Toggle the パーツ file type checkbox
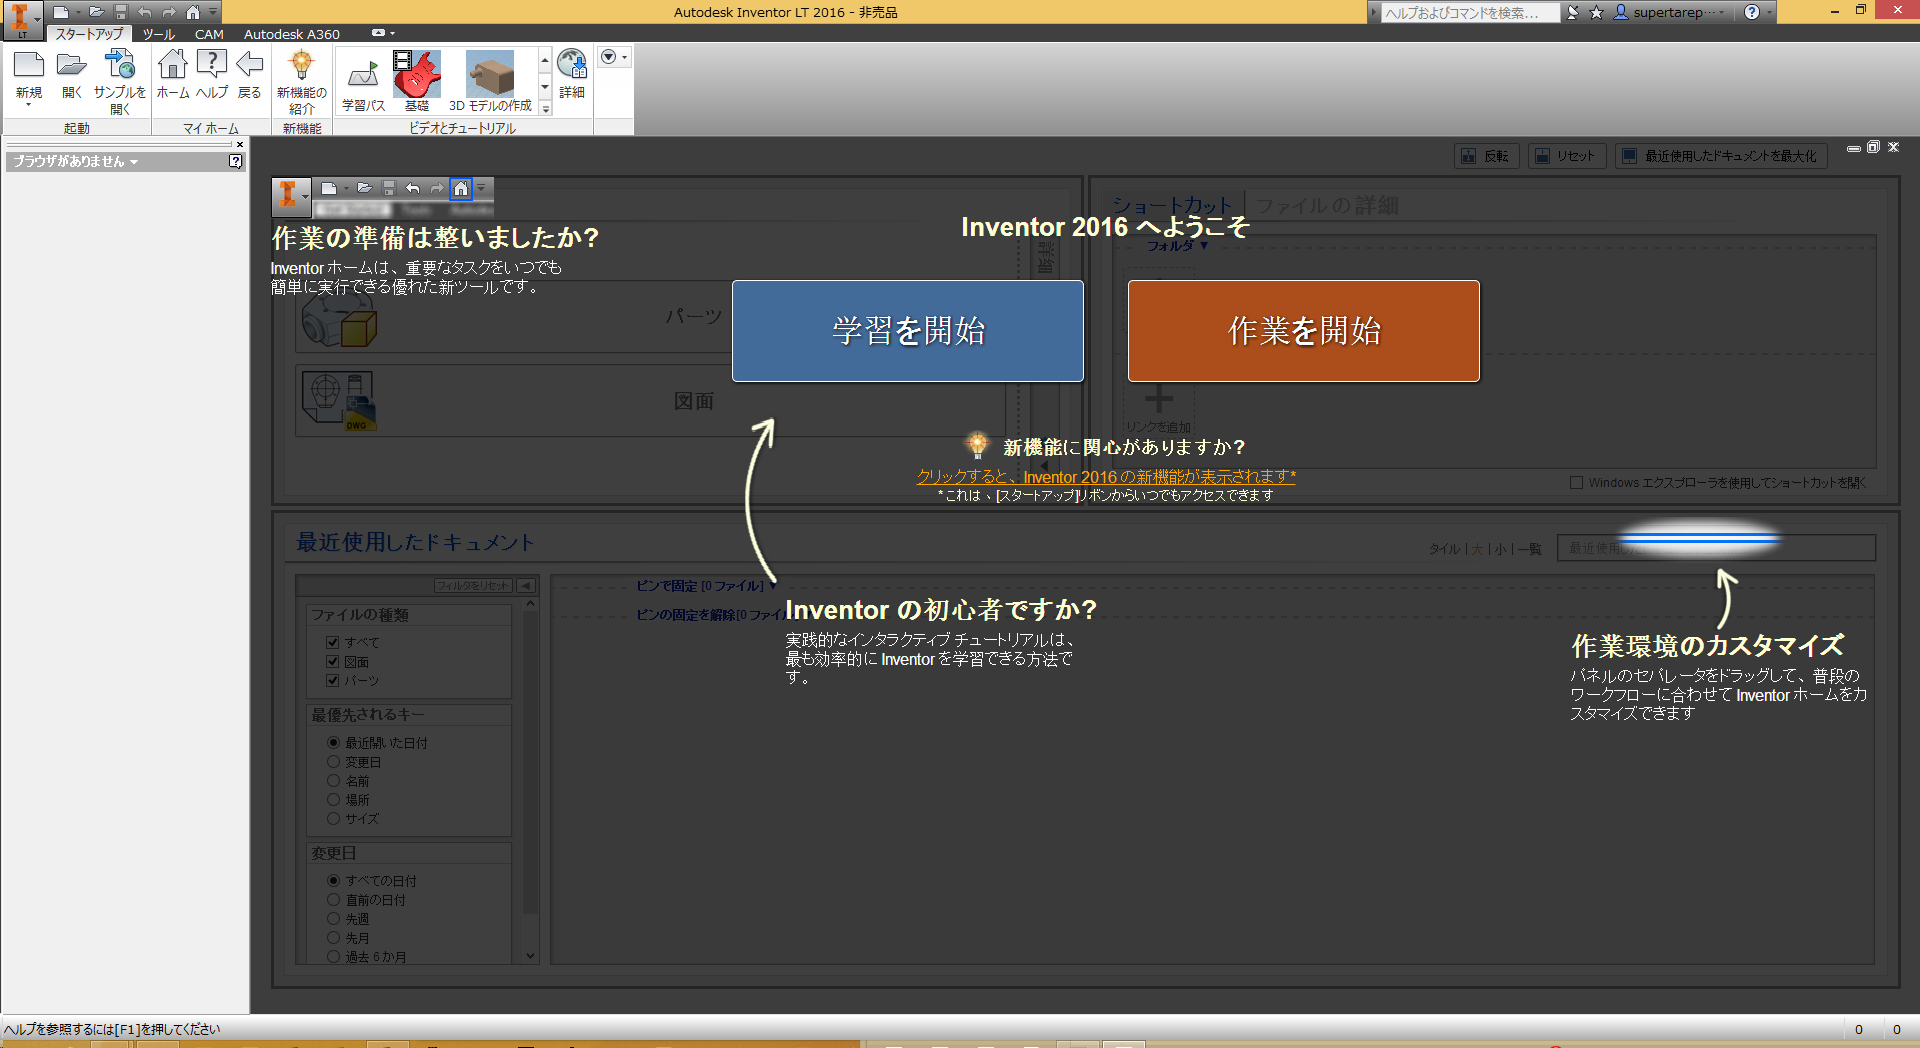The height and width of the screenshot is (1048, 1920). pos(333,680)
